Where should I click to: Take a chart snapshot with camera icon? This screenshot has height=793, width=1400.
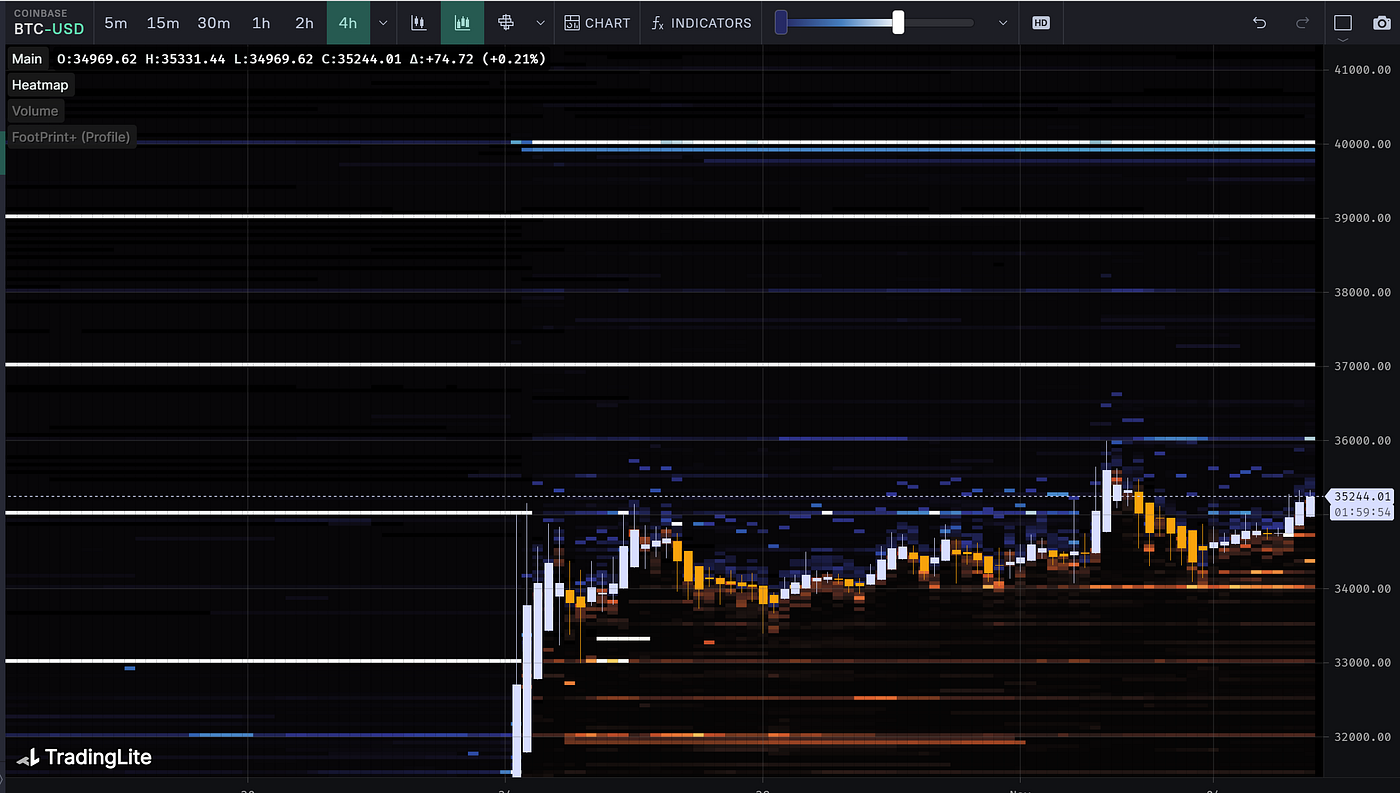click(x=1381, y=23)
